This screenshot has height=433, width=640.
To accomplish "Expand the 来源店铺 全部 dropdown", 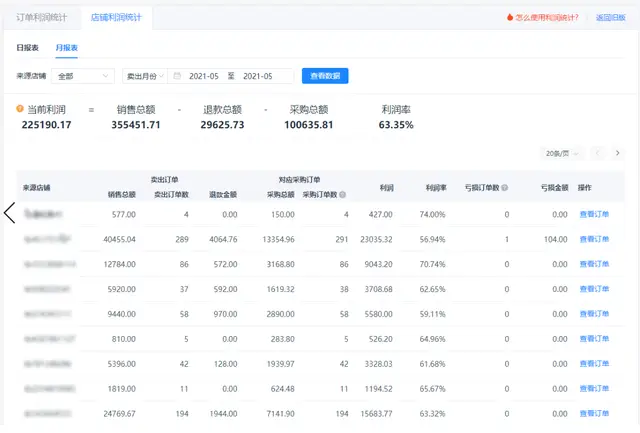I will (83, 76).
